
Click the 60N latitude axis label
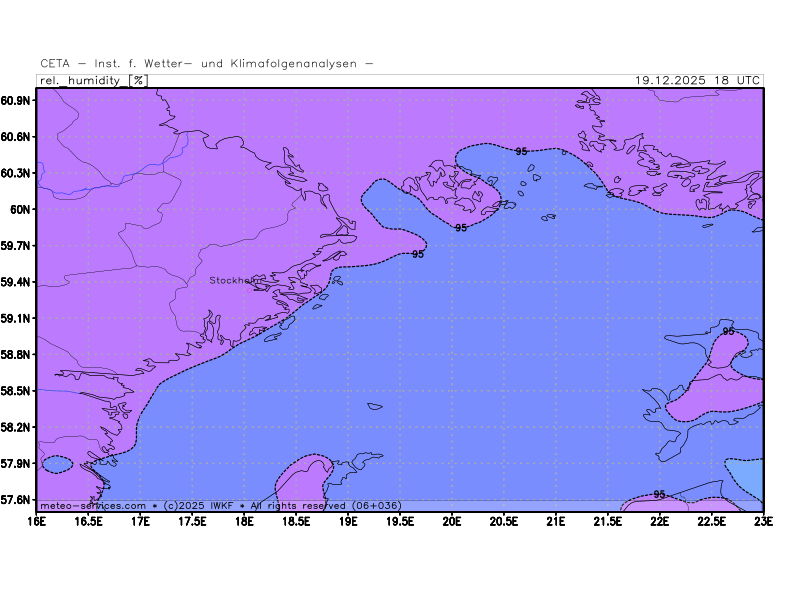coord(22,210)
